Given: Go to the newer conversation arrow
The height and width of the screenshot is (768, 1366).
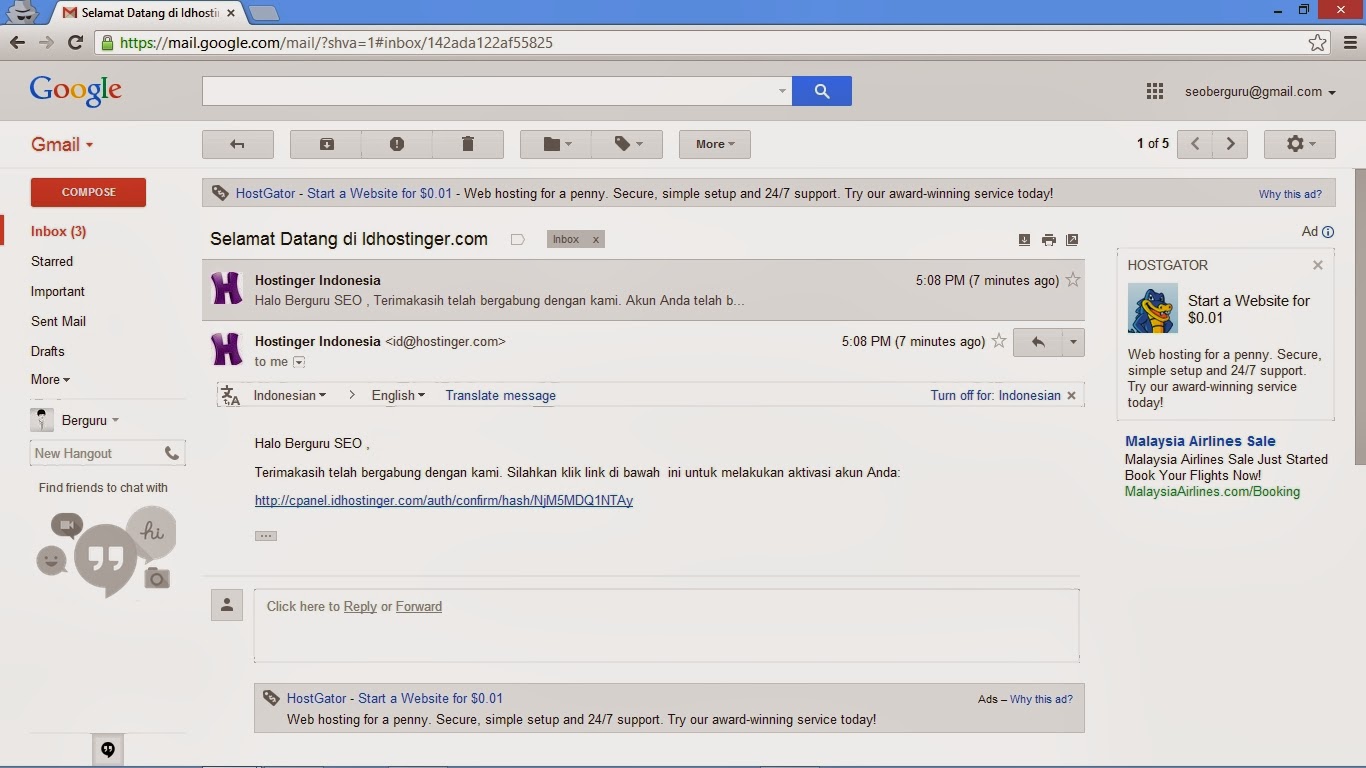Looking at the screenshot, I should point(1195,144).
